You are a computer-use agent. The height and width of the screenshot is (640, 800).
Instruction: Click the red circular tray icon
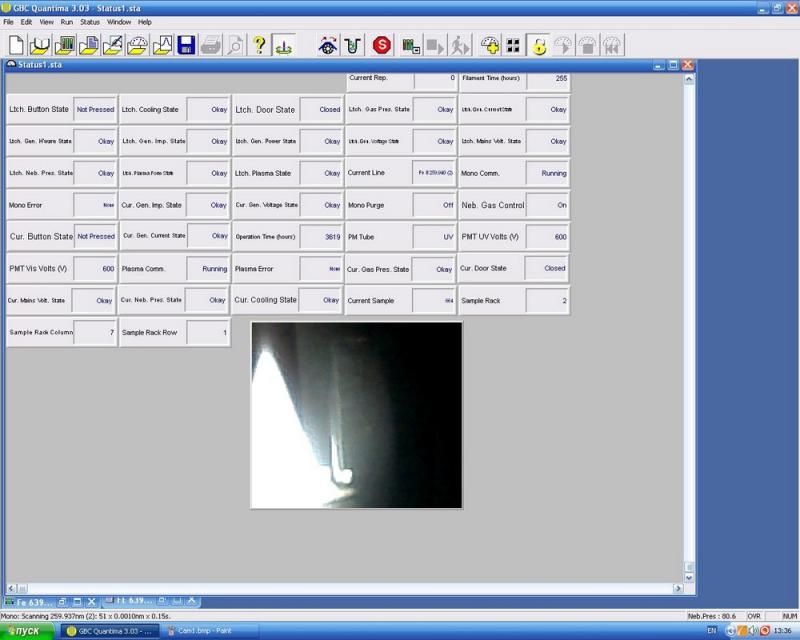[764, 631]
